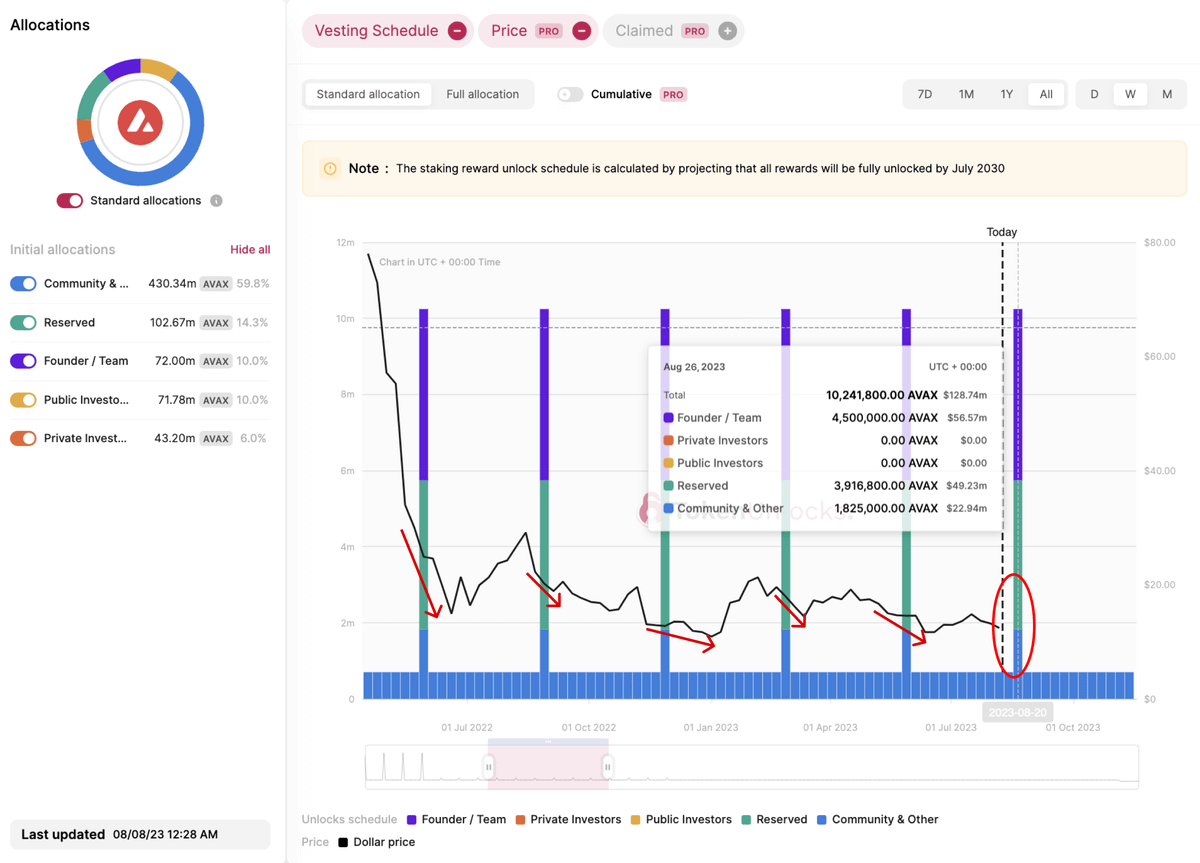Switch the range to 7D
This screenshot has width=1200, height=863.
click(925, 95)
